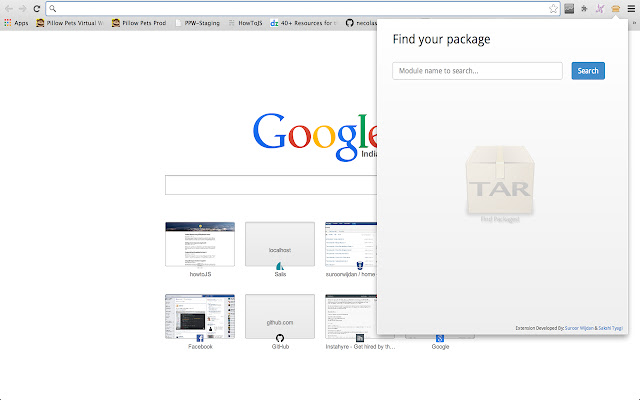The image size is (640, 400).
Task: Open the Apps bookmarks shortcut
Action: [x=16, y=23]
